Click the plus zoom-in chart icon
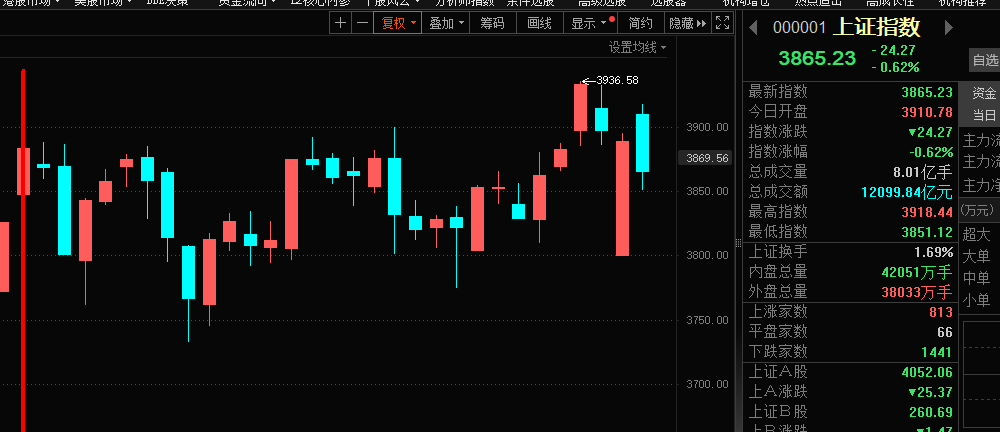This screenshot has width=1000, height=432. point(341,23)
